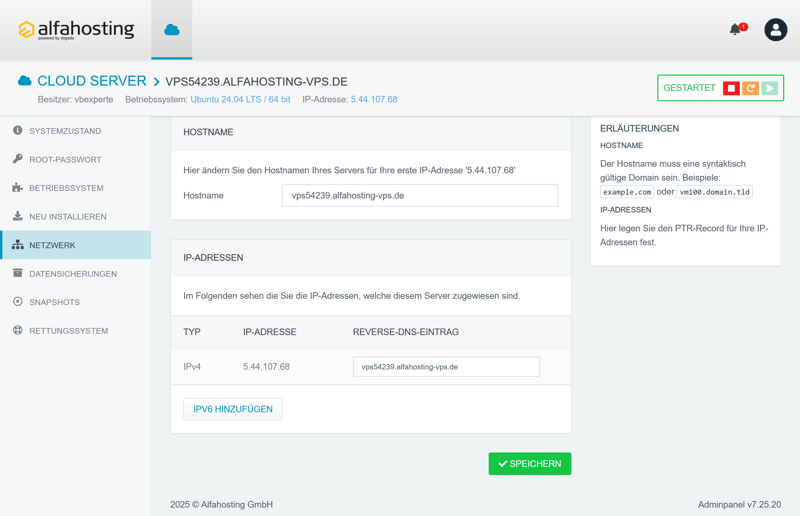Click the vm100.domain.tld code sample
Image resolution: width=800 pixels, height=516 pixels.
(x=714, y=192)
